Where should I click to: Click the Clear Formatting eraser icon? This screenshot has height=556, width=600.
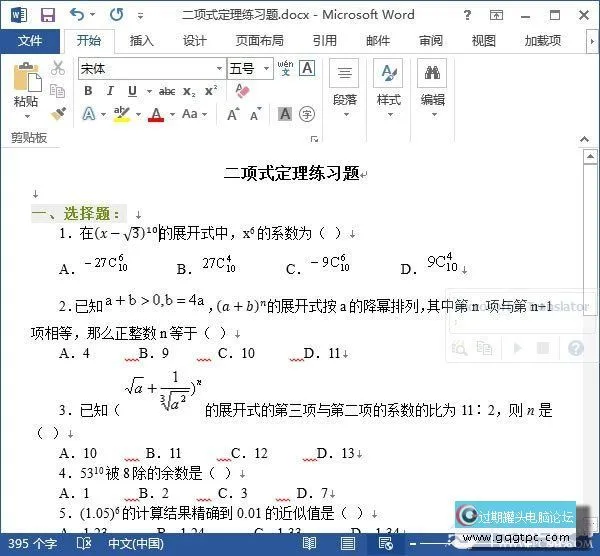pos(241,91)
